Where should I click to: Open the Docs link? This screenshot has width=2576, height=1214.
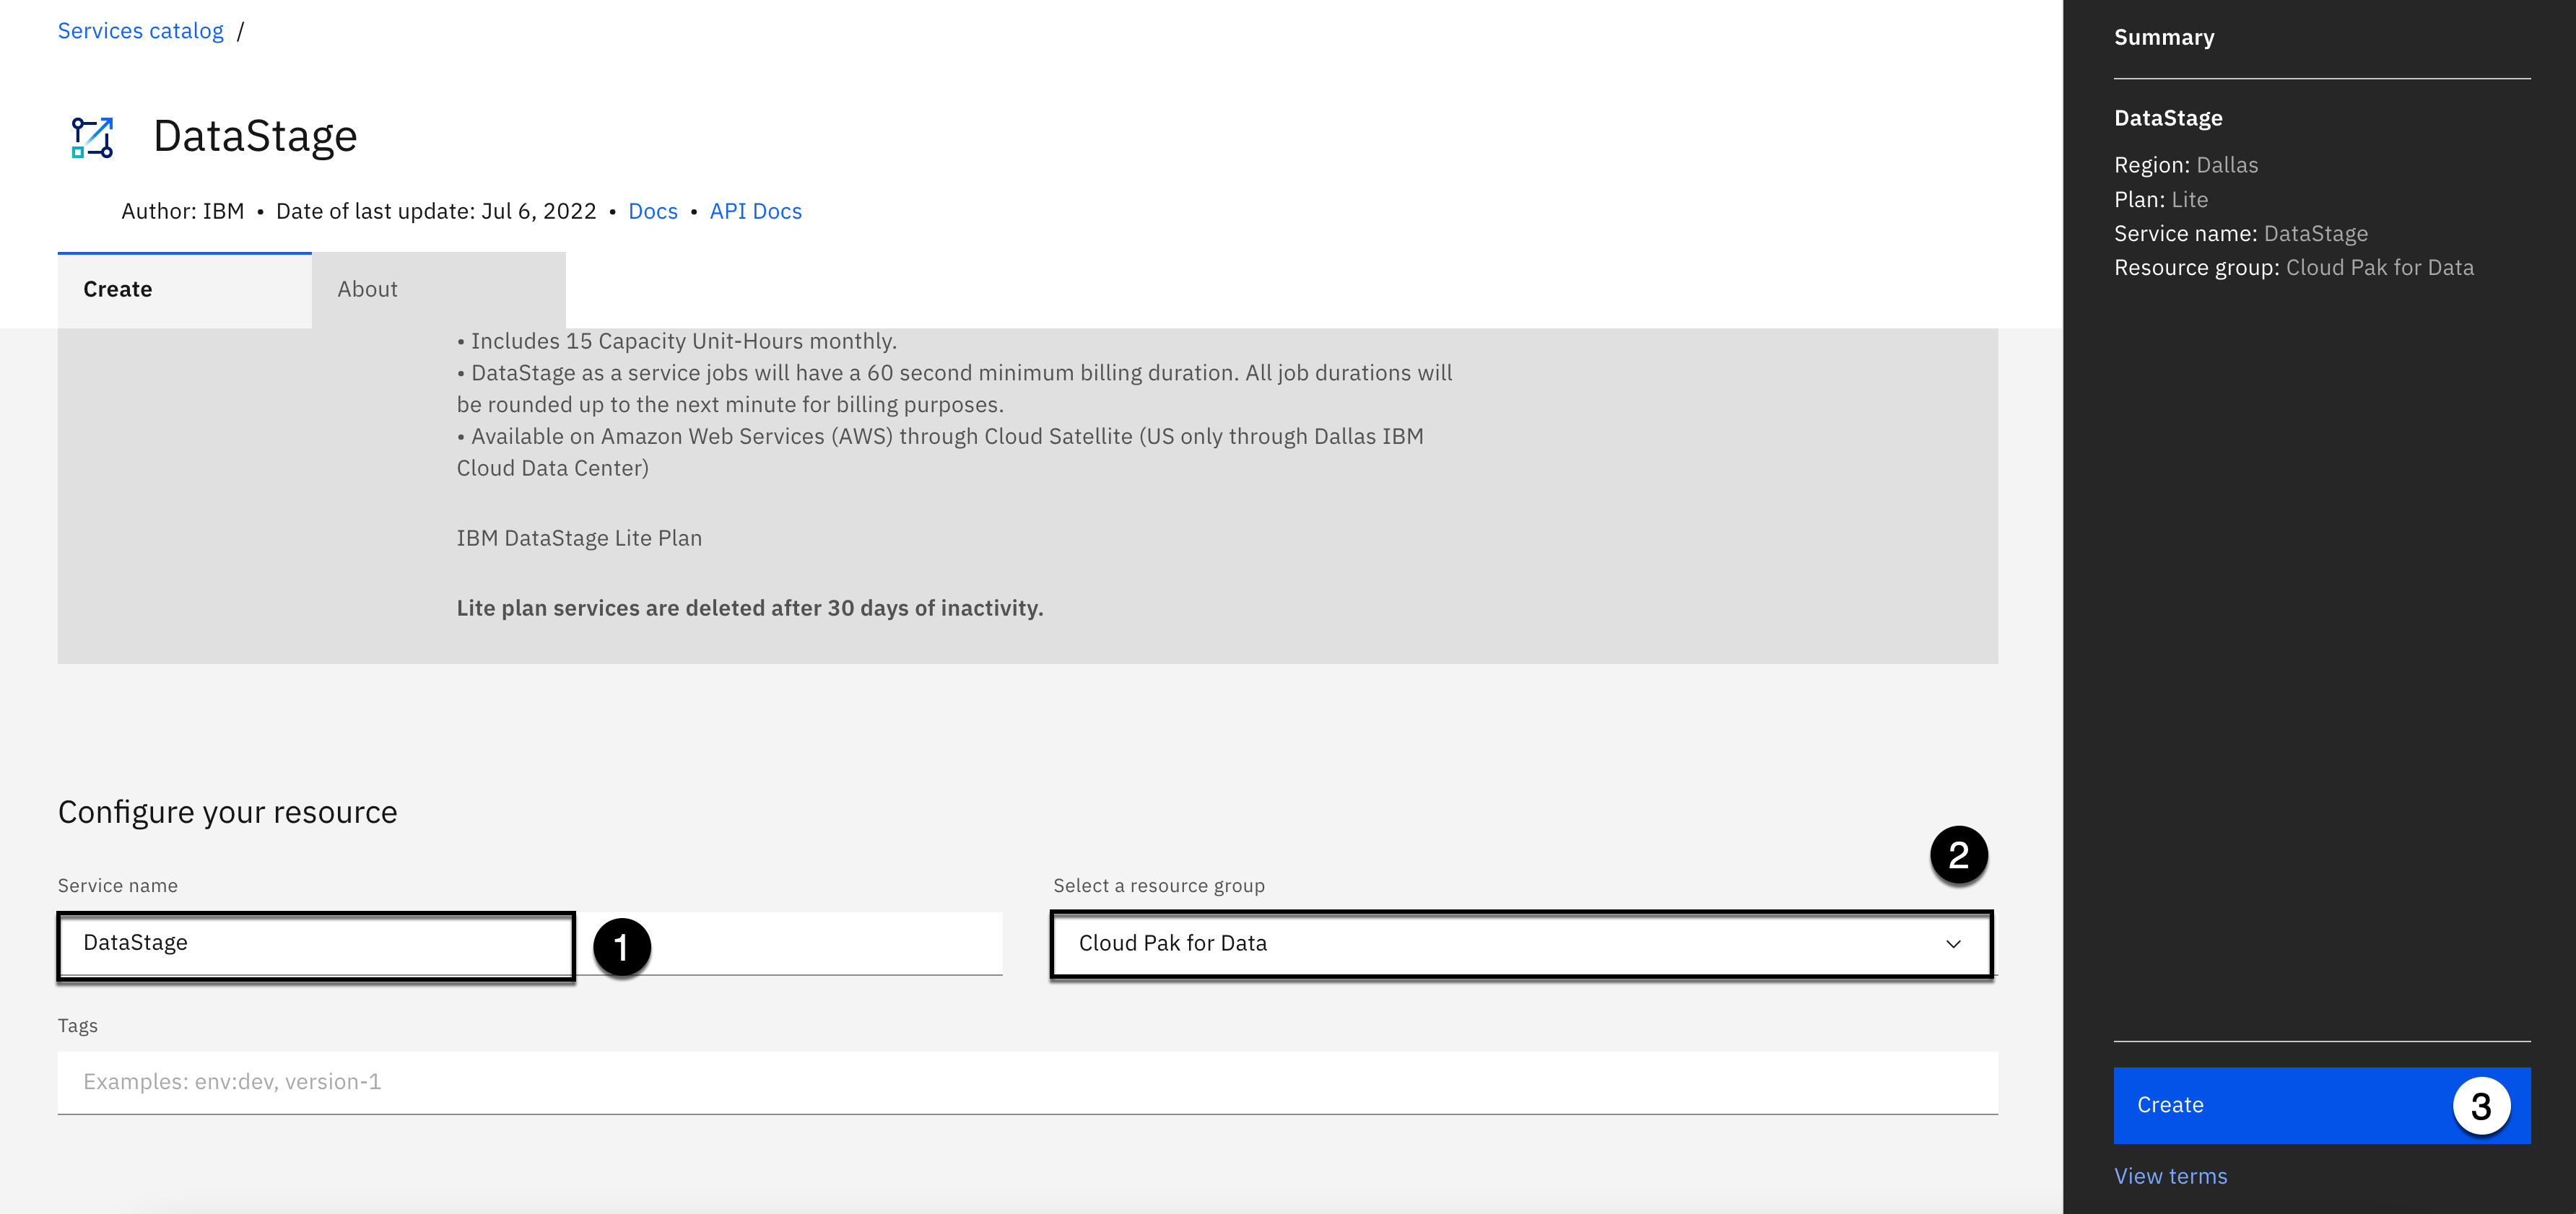tap(652, 211)
